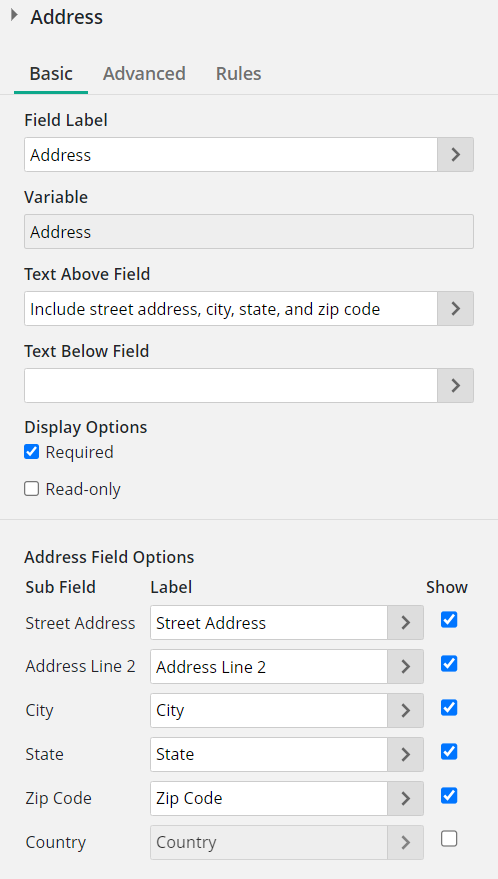Edit the Street Address label input
Image resolution: width=498 pixels, height=879 pixels.
[x=269, y=622]
